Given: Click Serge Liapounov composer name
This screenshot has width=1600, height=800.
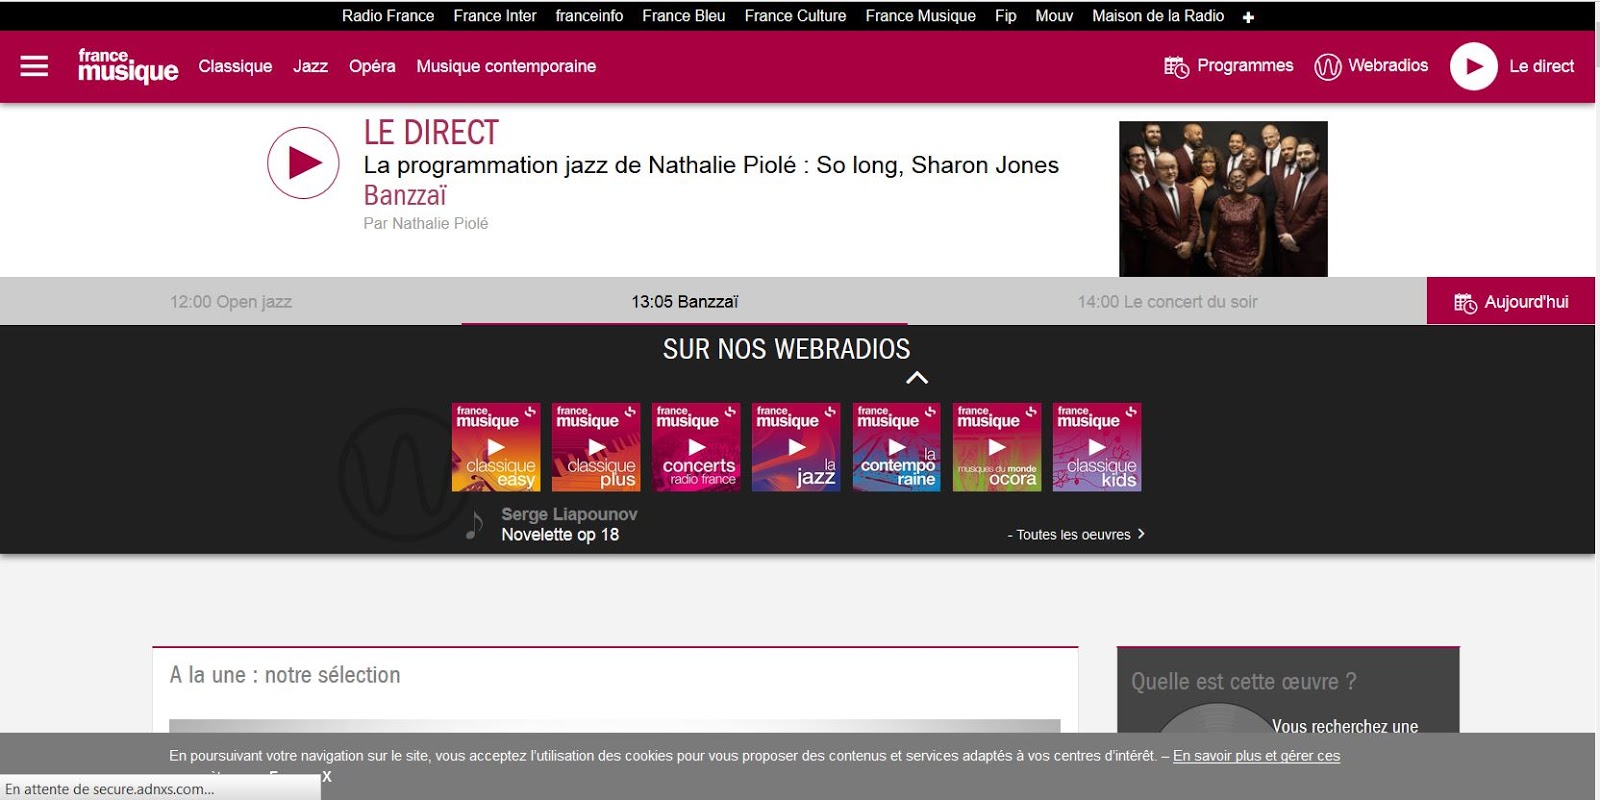Looking at the screenshot, I should click(569, 514).
